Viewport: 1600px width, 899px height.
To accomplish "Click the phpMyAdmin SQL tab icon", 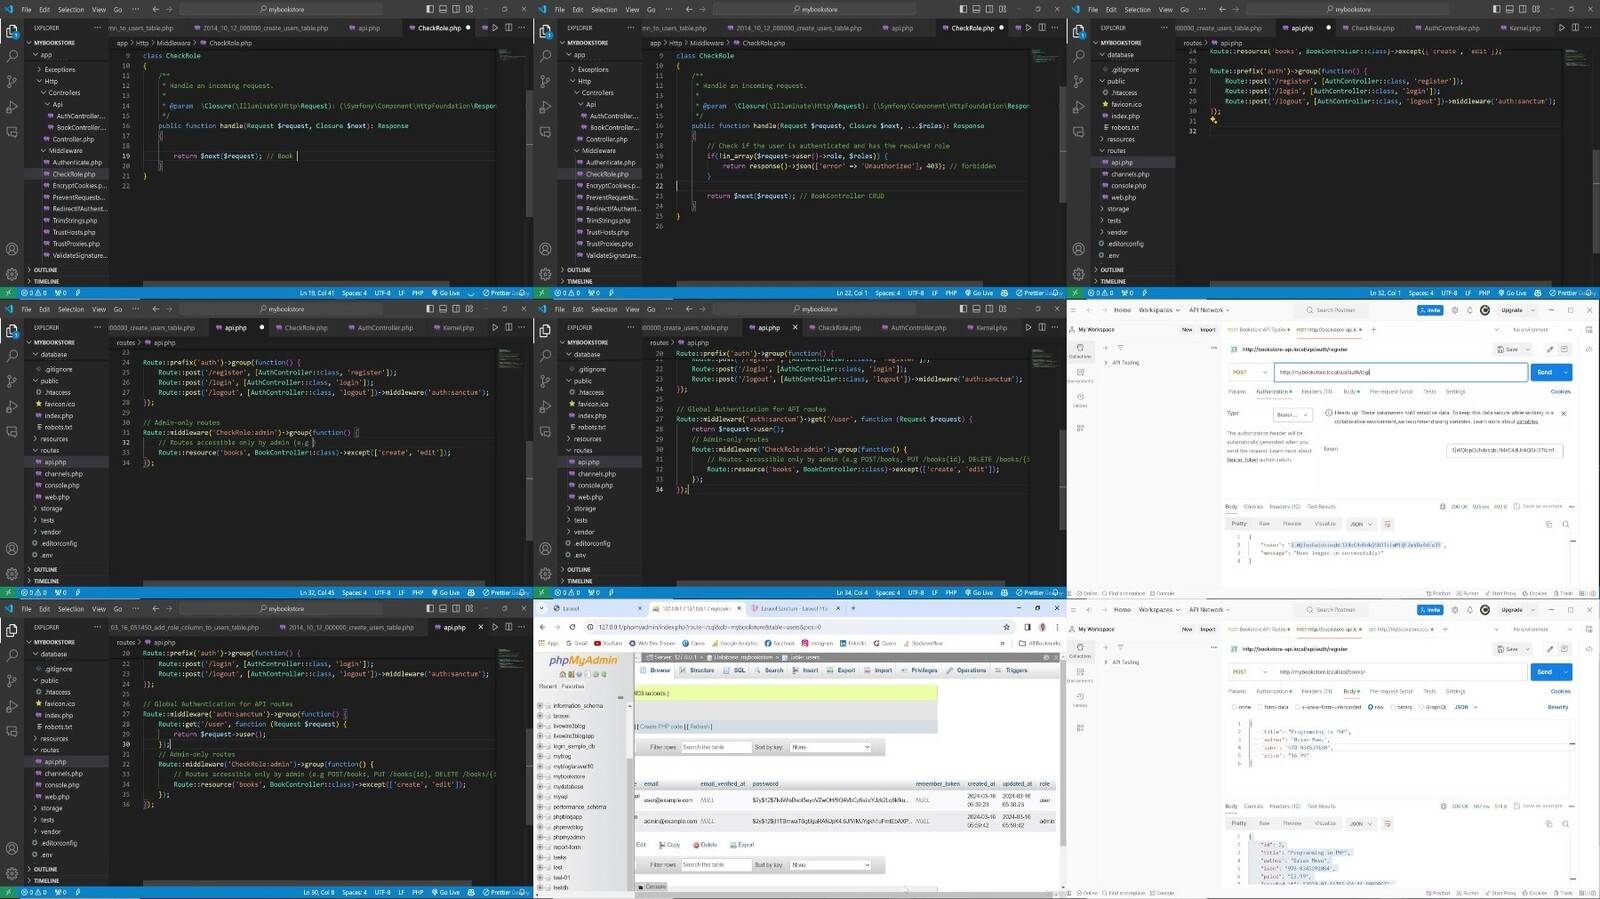I will pos(725,670).
